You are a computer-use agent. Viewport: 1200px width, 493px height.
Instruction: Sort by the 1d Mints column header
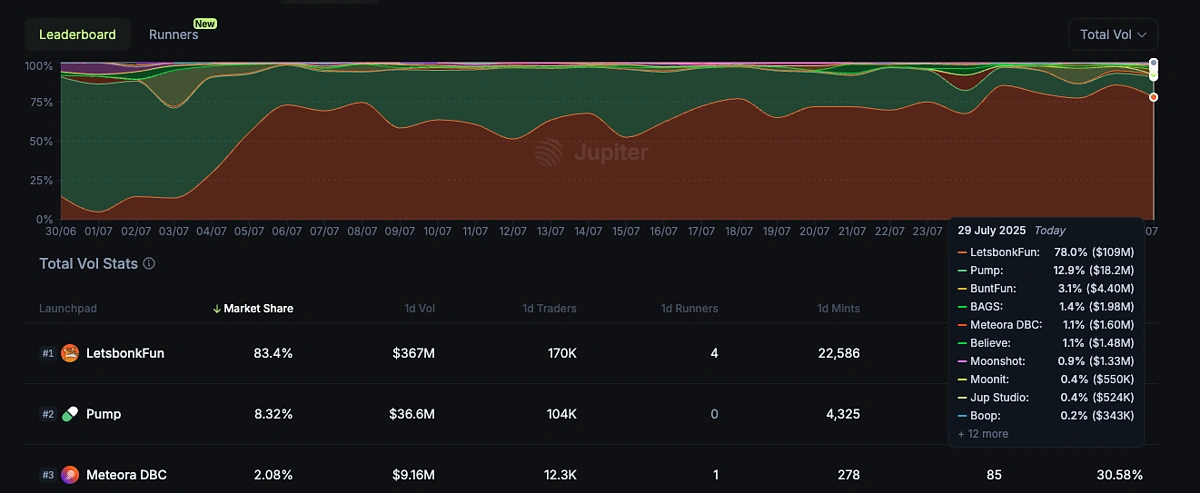pyautogui.click(x=838, y=309)
